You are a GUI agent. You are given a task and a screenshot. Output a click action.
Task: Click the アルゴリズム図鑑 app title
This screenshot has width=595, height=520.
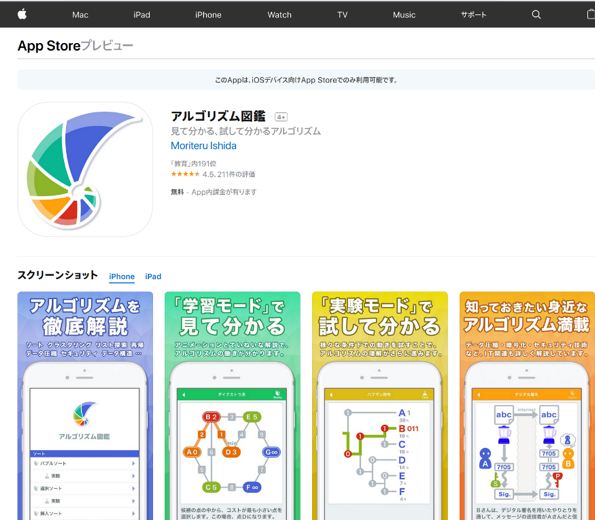218,116
